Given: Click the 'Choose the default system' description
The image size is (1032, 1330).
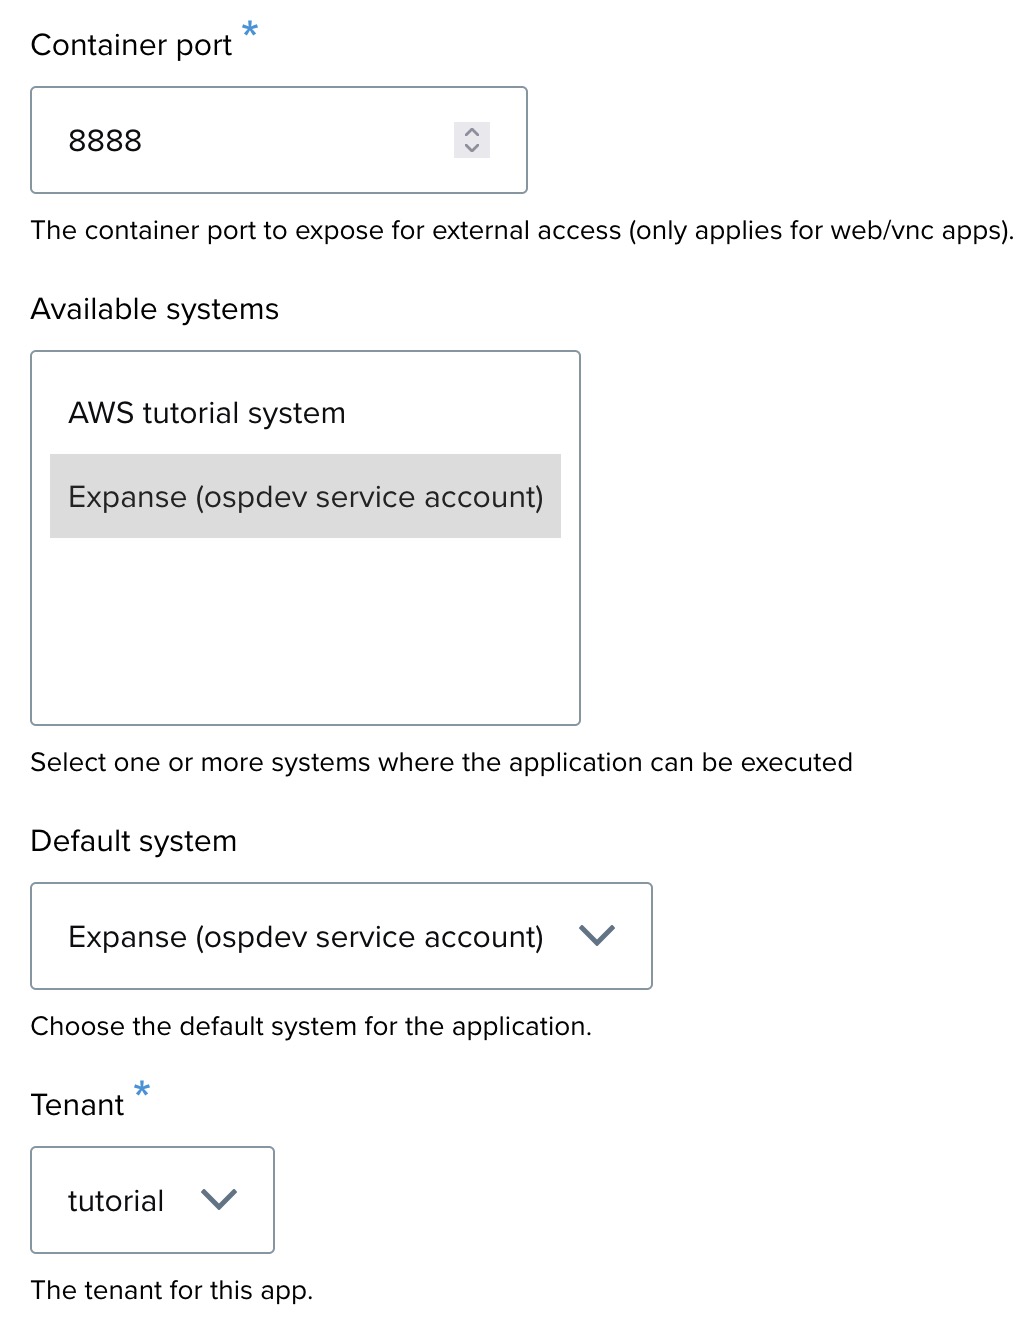Looking at the screenshot, I should (x=311, y=1026).
